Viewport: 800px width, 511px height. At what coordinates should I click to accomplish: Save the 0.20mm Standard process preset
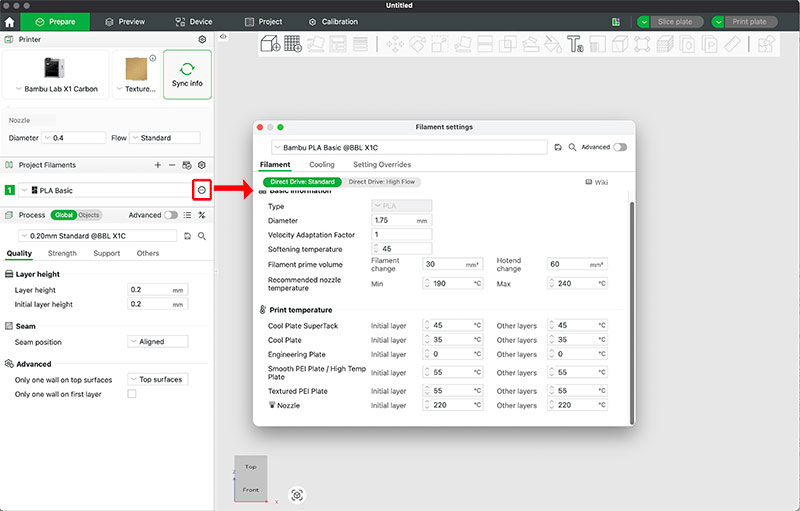pos(187,236)
